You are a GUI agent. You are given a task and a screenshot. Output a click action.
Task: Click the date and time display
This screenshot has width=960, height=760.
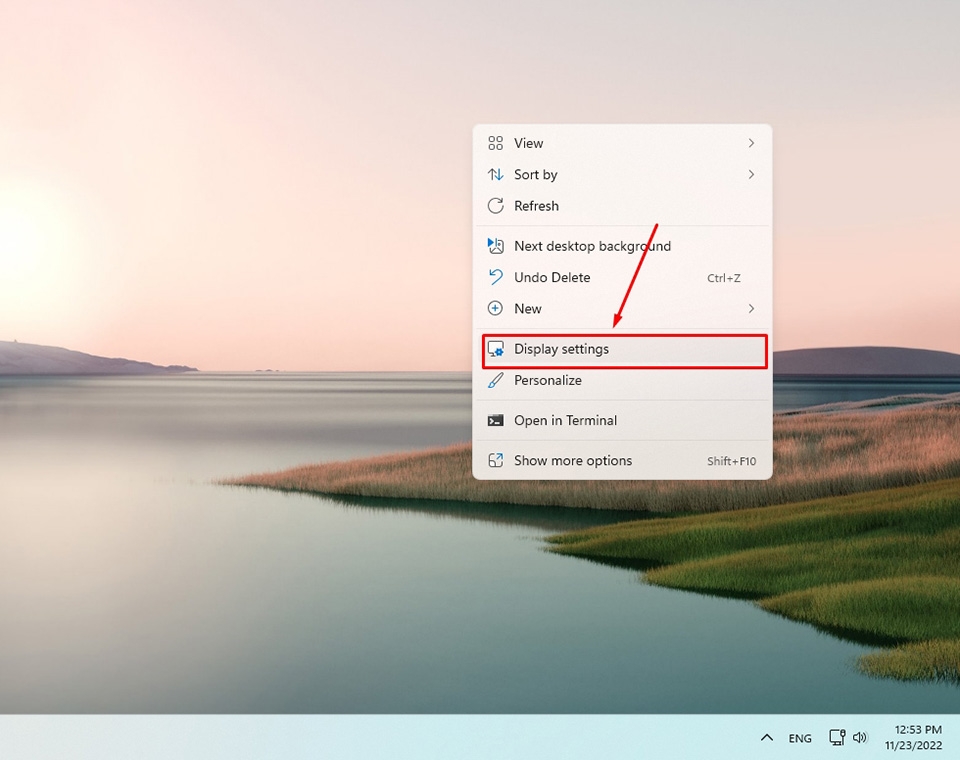[x=914, y=737]
